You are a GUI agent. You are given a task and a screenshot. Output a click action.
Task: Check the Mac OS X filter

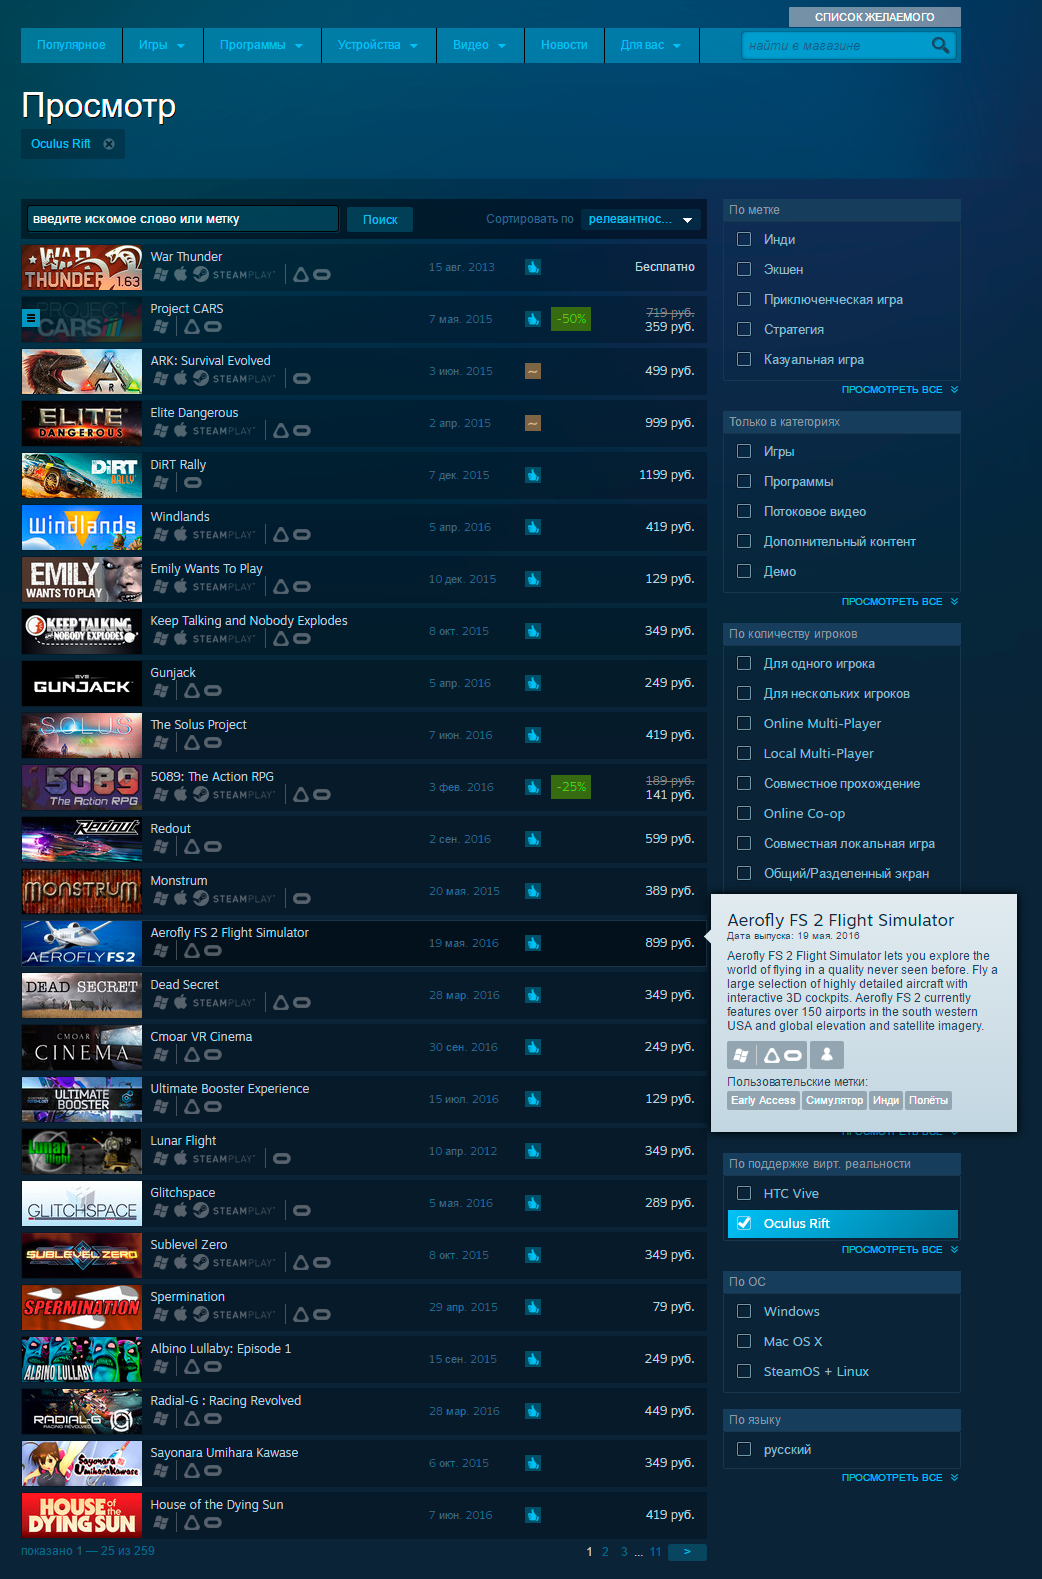click(x=744, y=1341)
